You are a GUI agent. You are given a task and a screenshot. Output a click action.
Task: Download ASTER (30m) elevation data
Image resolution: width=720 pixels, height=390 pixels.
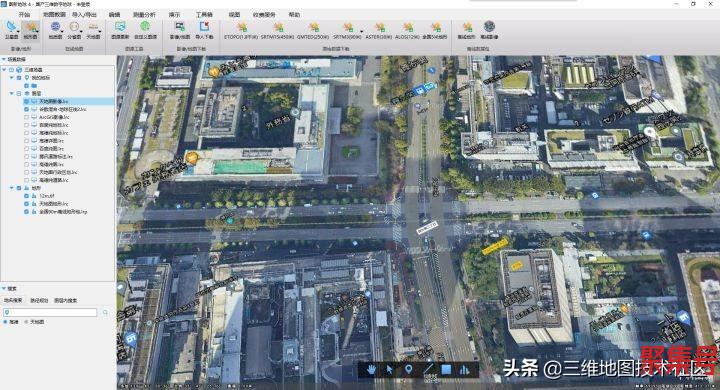pyautogui.click(x=379, y=30)
